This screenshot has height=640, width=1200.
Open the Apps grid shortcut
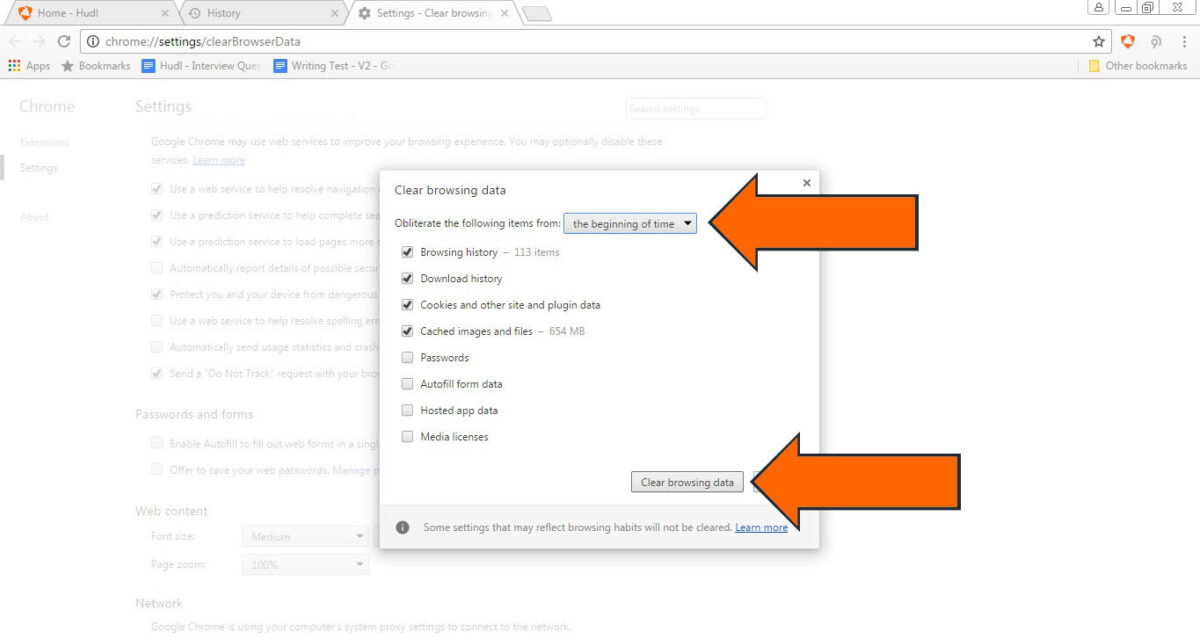tap(29, 66)
